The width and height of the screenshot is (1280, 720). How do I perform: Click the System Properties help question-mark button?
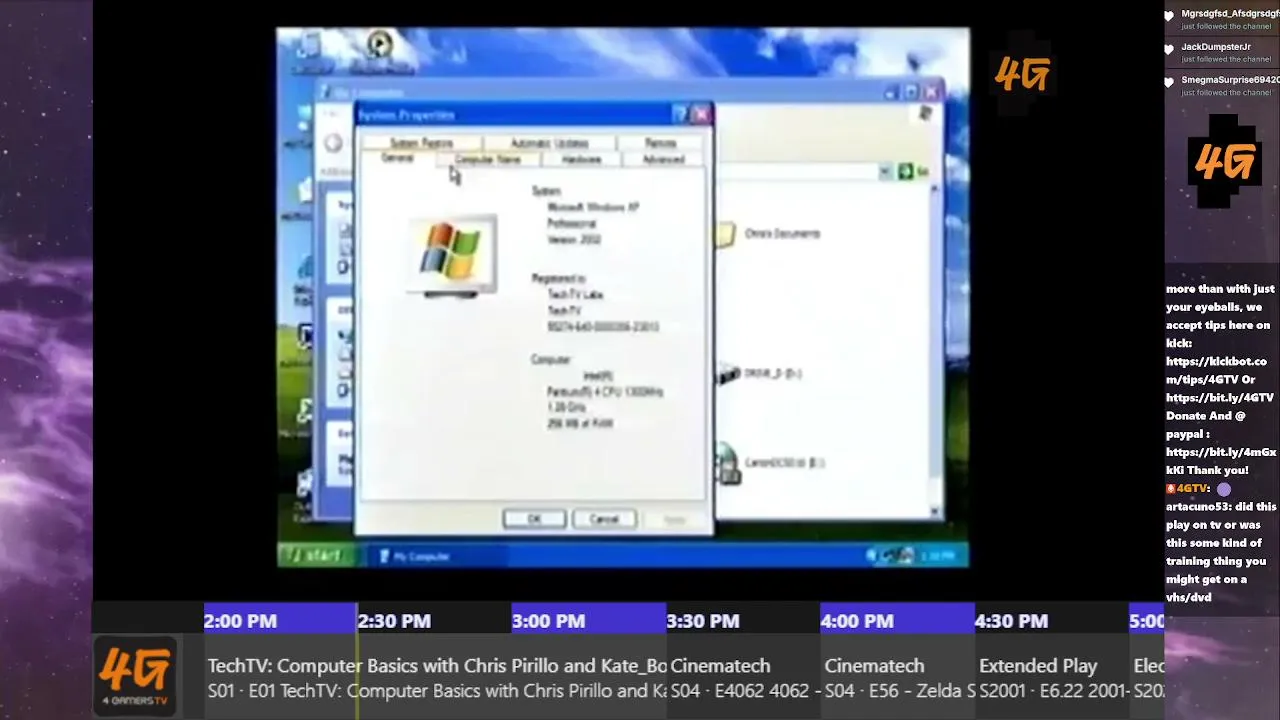pyautogui.click(x=679, y=114)
